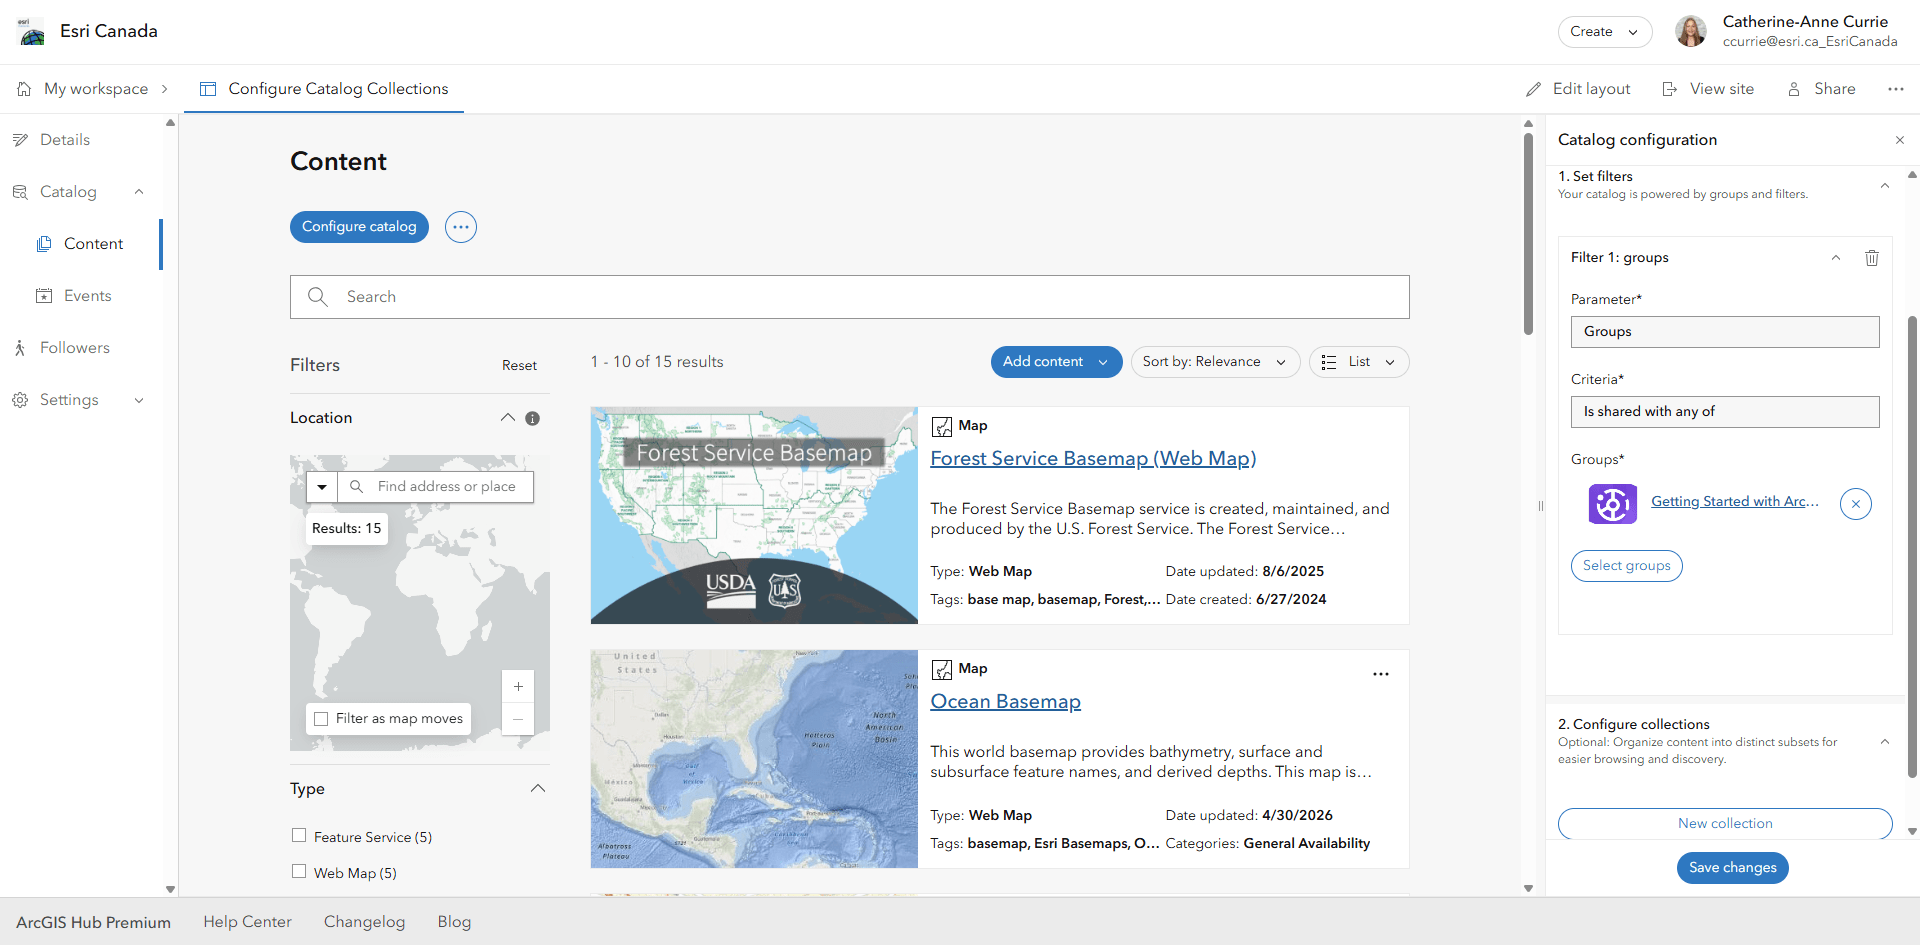Click the Select groups button
Image resolution: width=1920 pixels, height=945 pixels.
tap(1627, 566)
